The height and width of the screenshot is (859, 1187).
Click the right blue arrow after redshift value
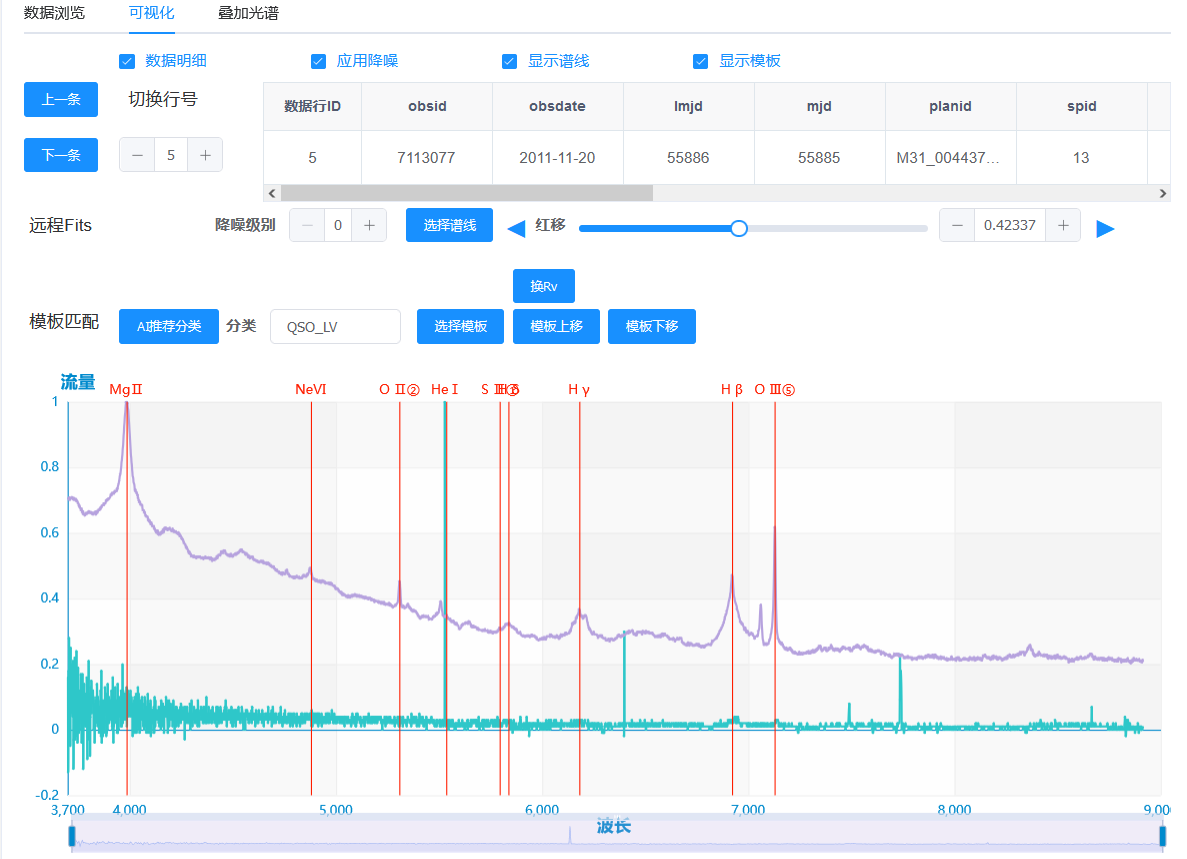(x=1105, y=229)
